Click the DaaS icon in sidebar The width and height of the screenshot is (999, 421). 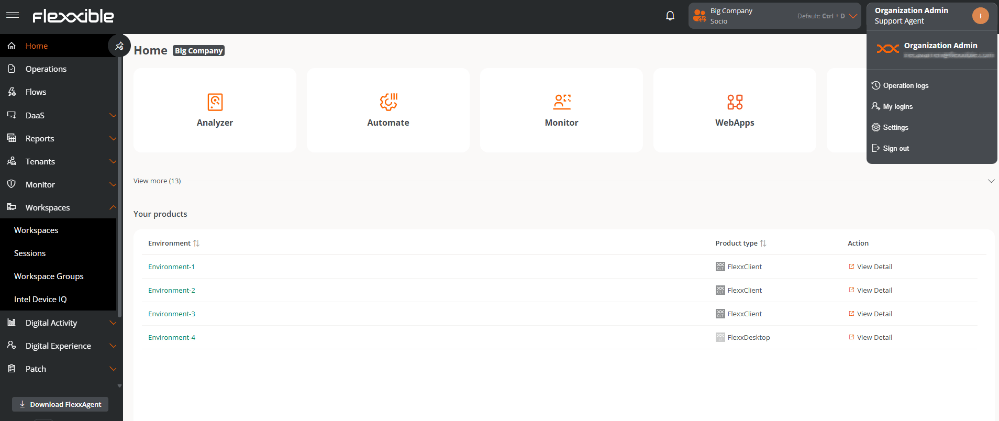click(11, 115)
